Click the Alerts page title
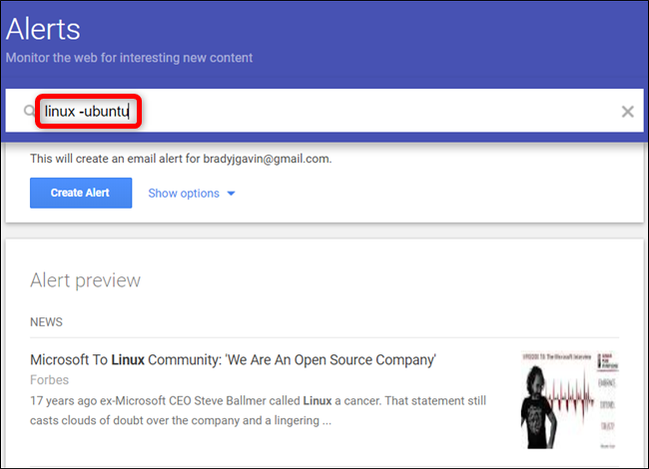Viewport: 649px width, 469px height. click(x=43, y=29)
